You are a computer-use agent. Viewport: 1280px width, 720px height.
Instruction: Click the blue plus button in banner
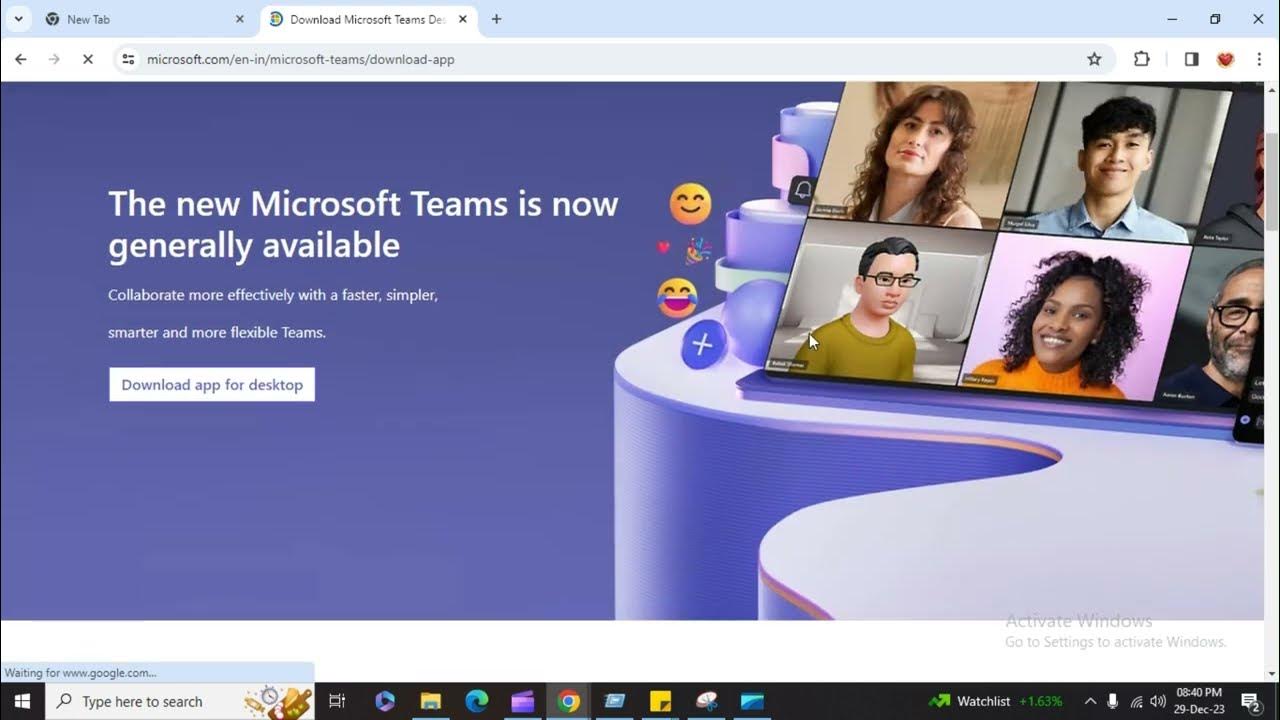coord(702,345)
